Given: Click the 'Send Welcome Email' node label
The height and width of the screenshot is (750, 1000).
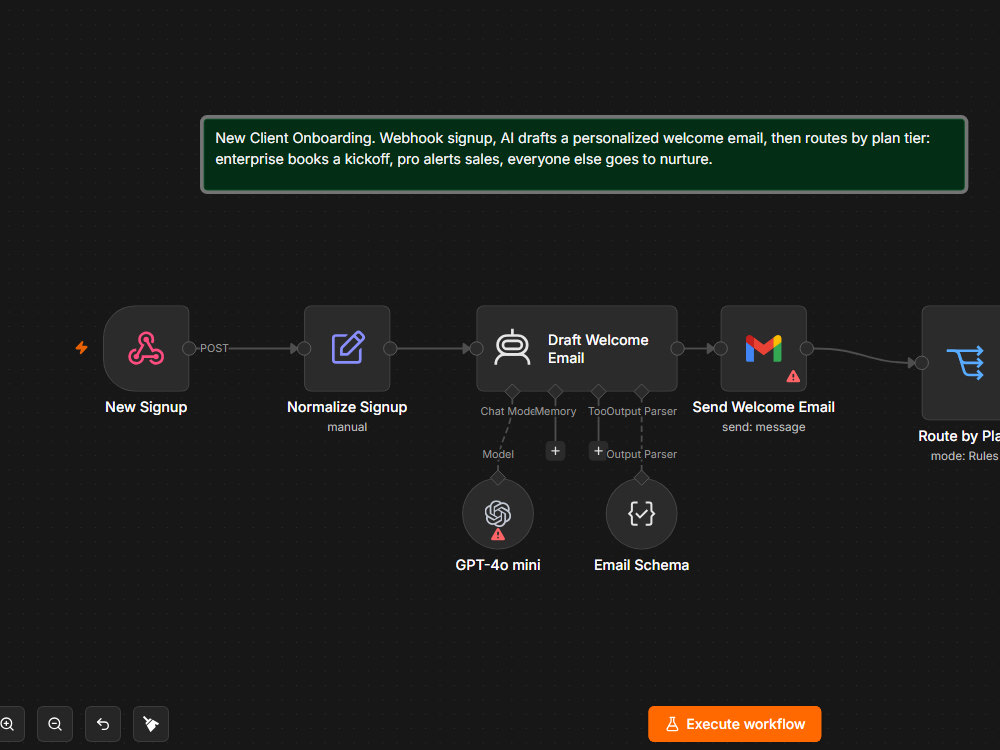Looking at the screenshot, I should point(763,407).
